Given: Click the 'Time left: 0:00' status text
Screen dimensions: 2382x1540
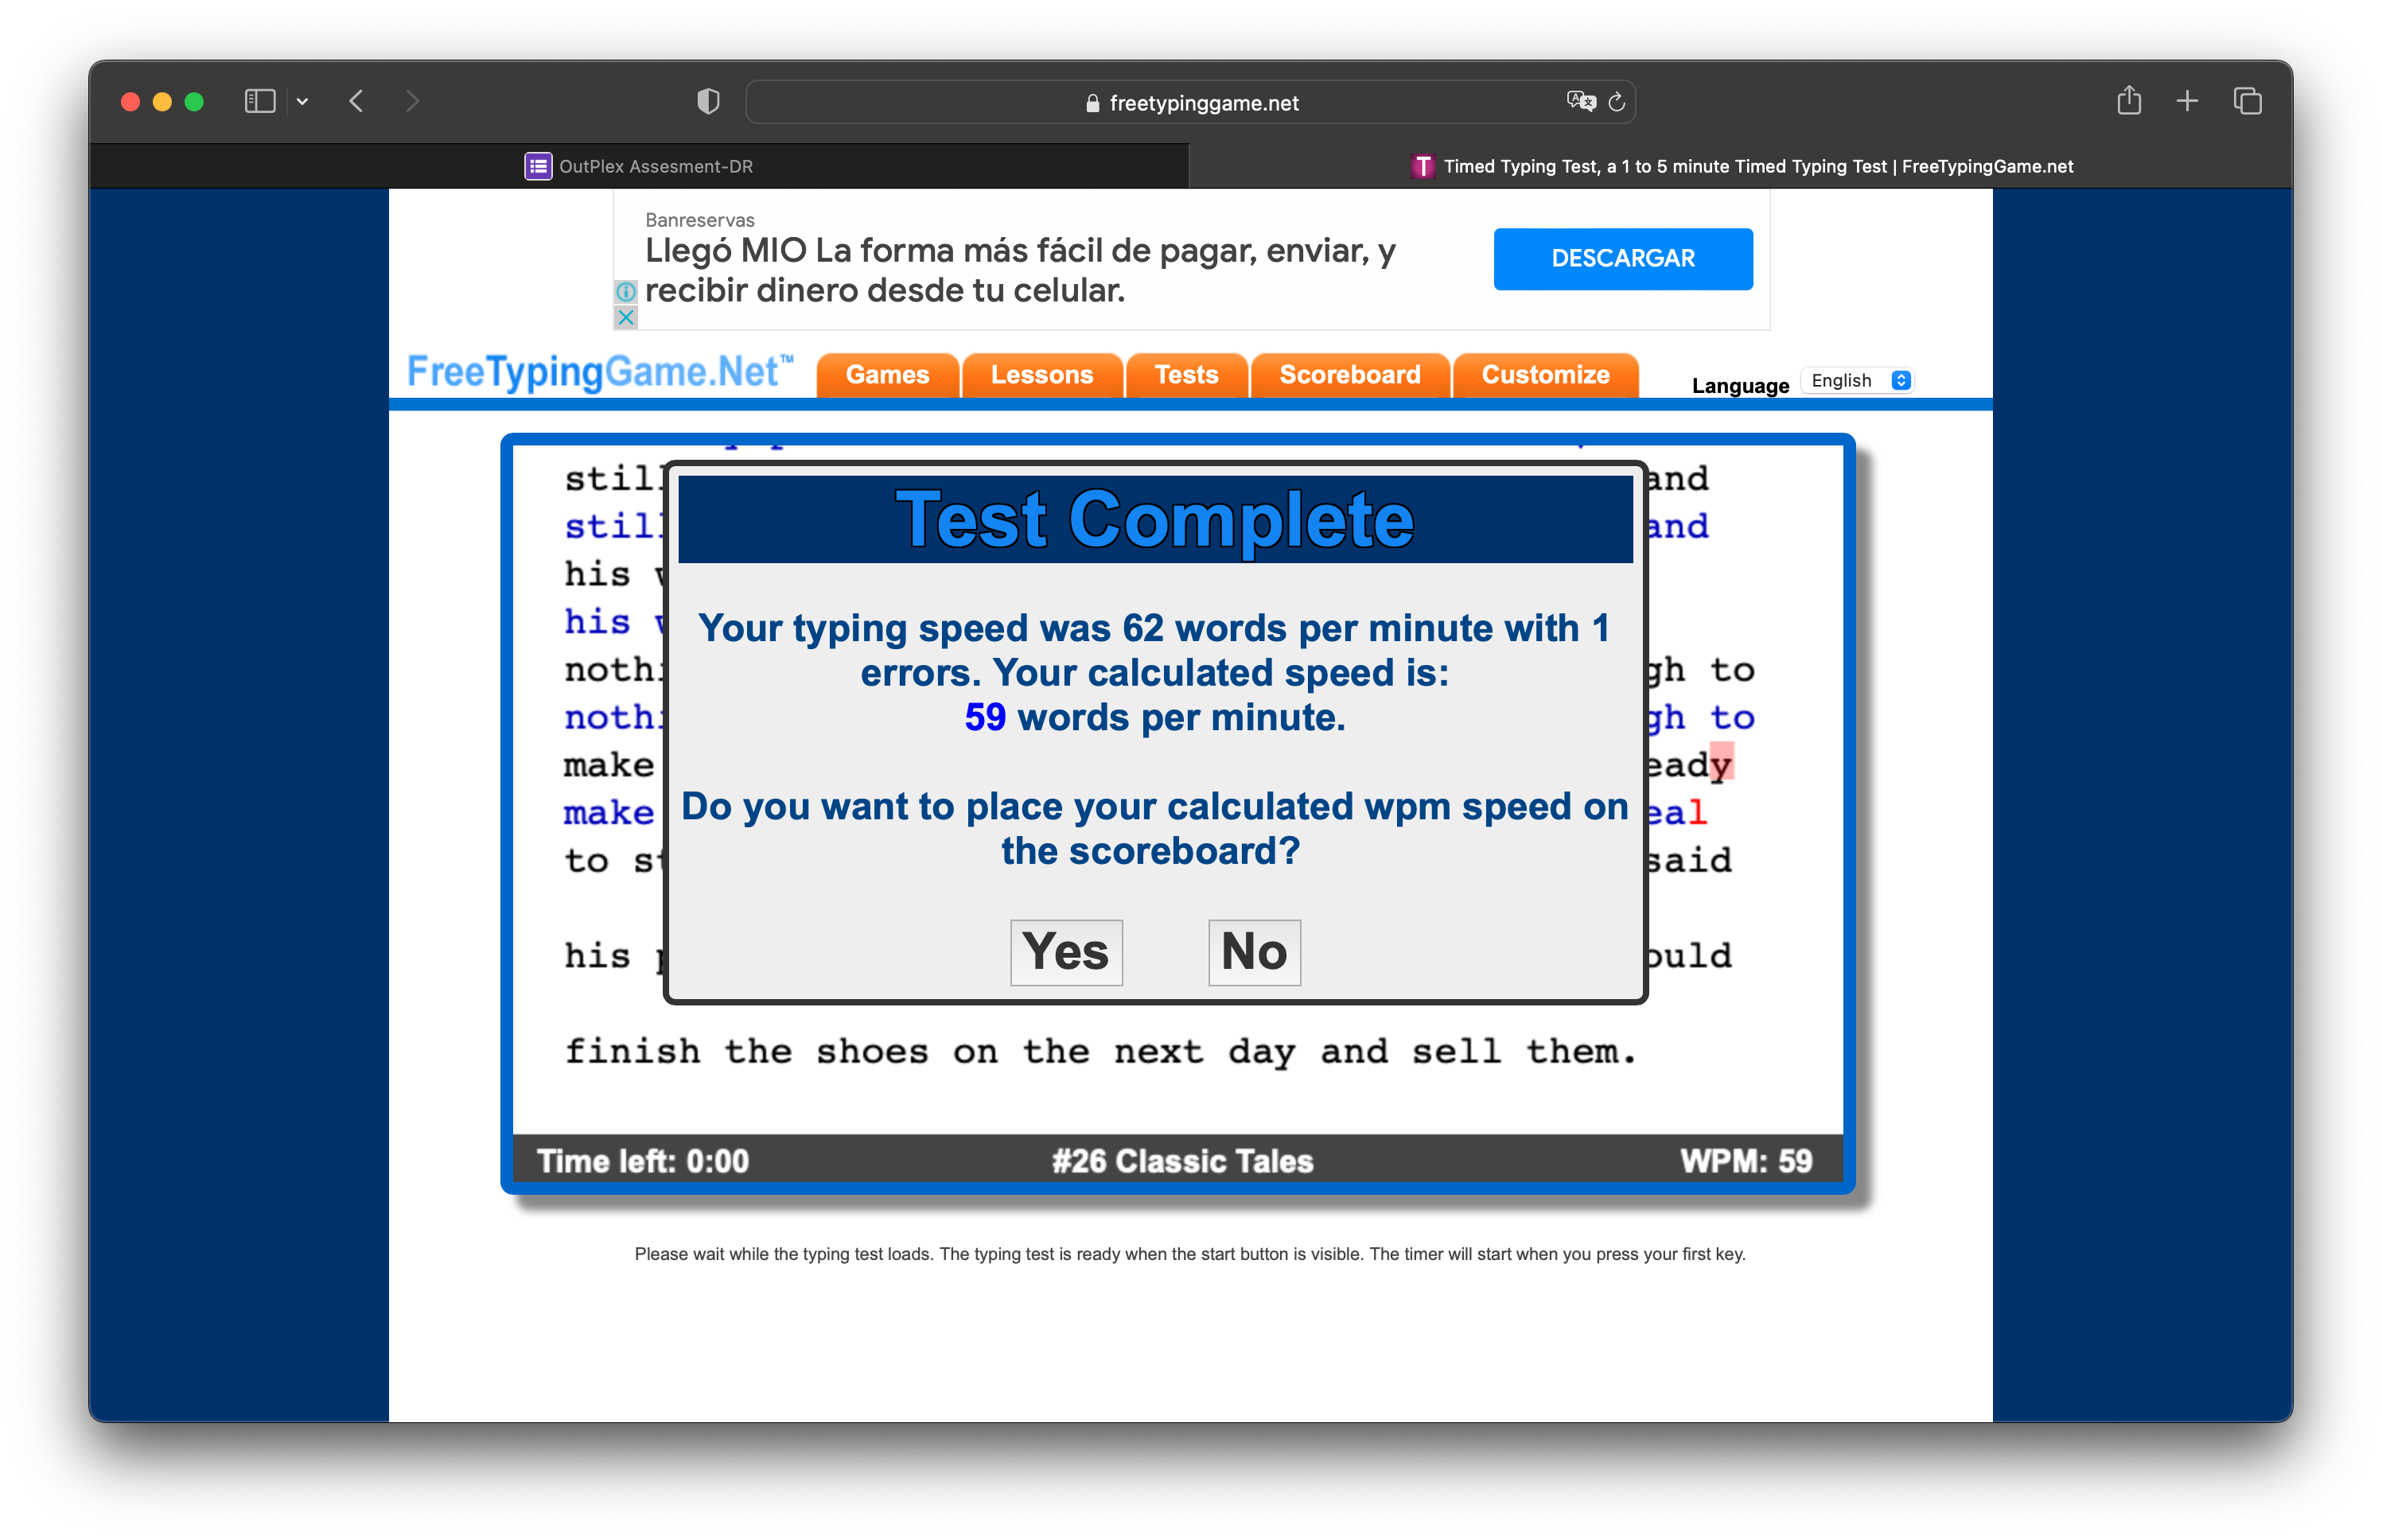Looking at the screenshot, I should coord(643,1161).
